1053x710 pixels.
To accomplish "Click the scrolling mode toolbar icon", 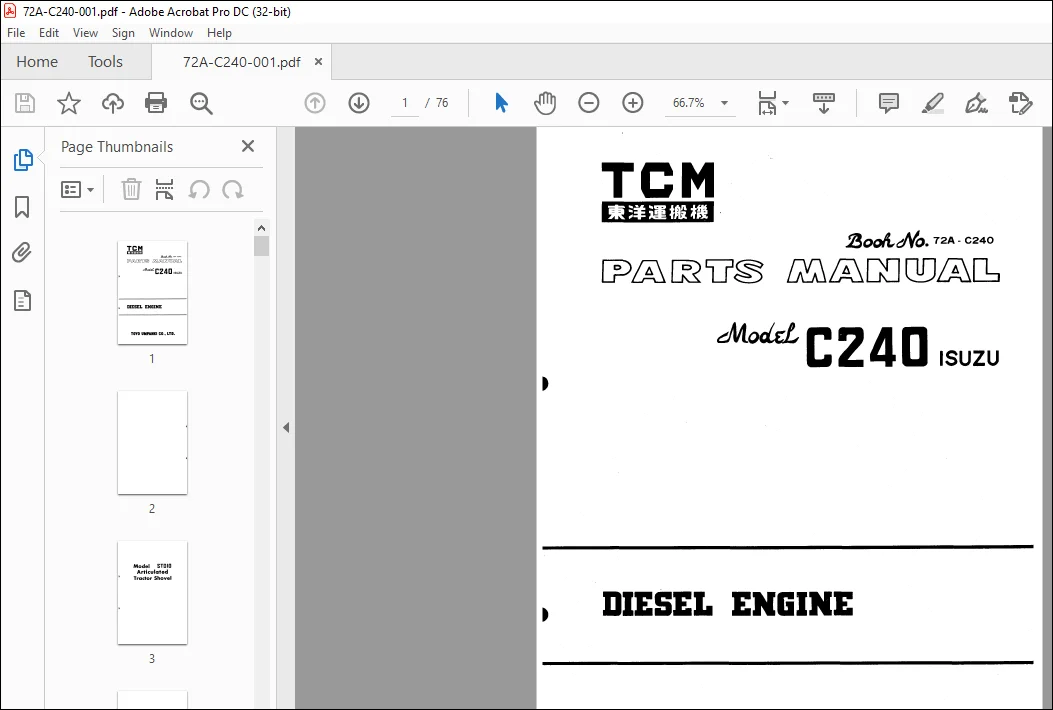I will tap(824, 103).
